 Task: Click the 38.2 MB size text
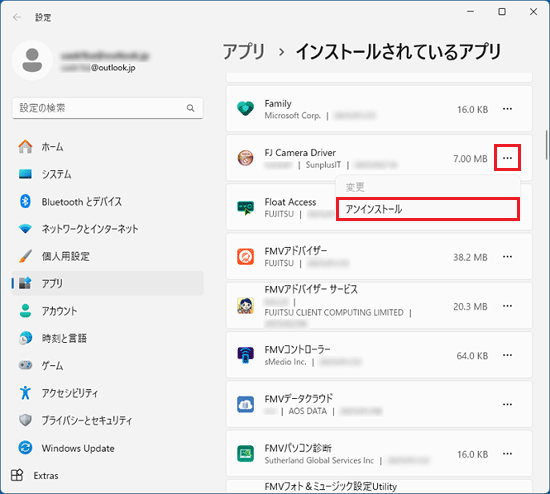[470, 257]
